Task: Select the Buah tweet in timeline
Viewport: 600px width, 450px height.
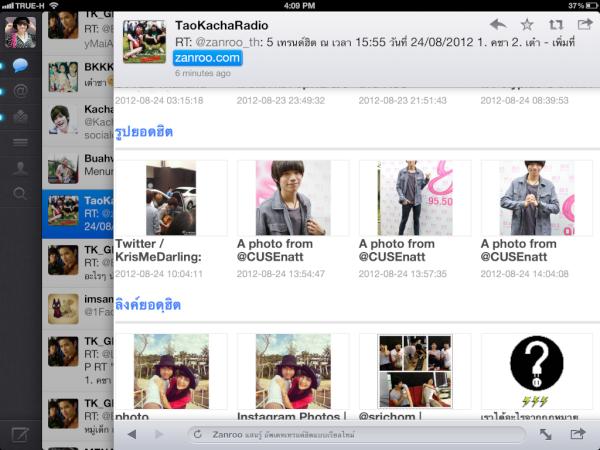Action: click(78, 166)
